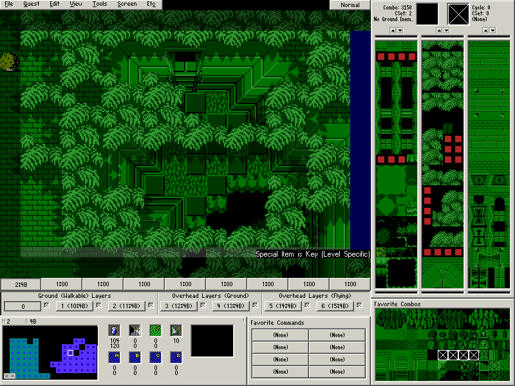Click the selected combo black preview swatch
515x386 pixels.
pyautogui.click(x=427, y=14)
